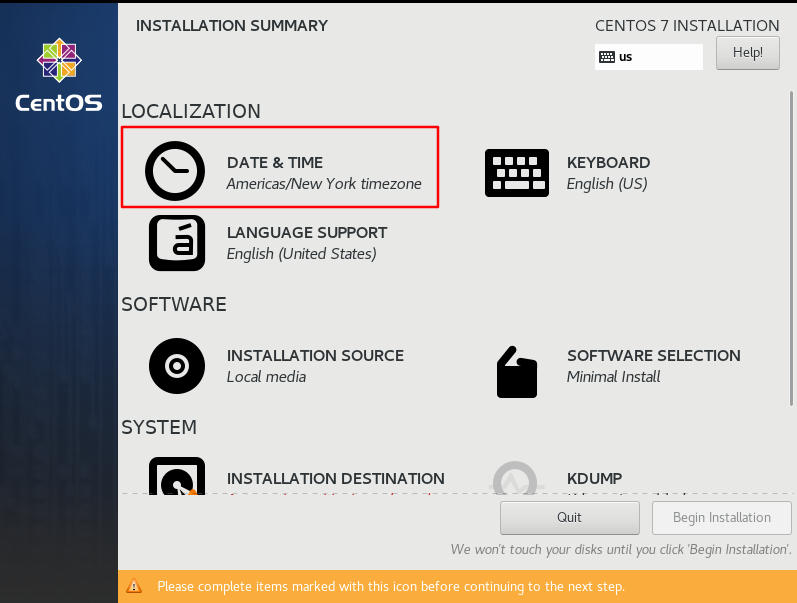Screen dimensions: 797x603
Task: Open SOFTWARE SELECTION label
Action: [x=654, y=356]
